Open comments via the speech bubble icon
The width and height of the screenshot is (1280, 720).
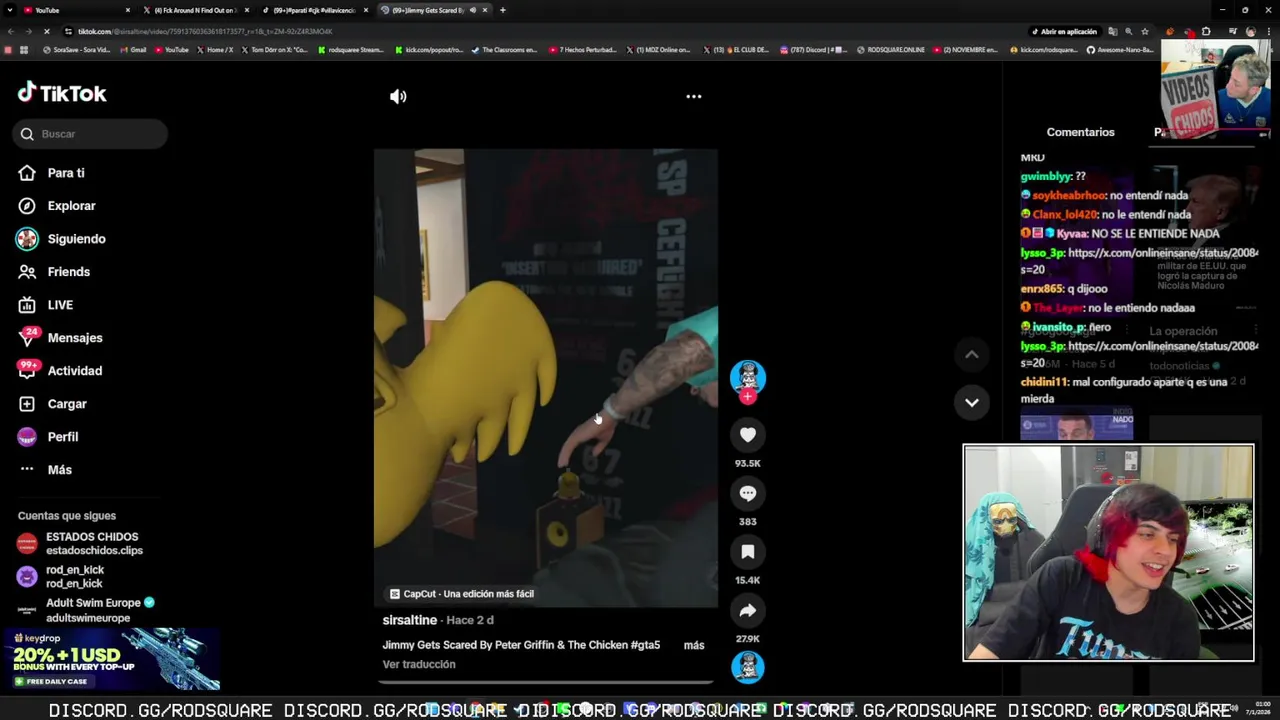point(748,493)
